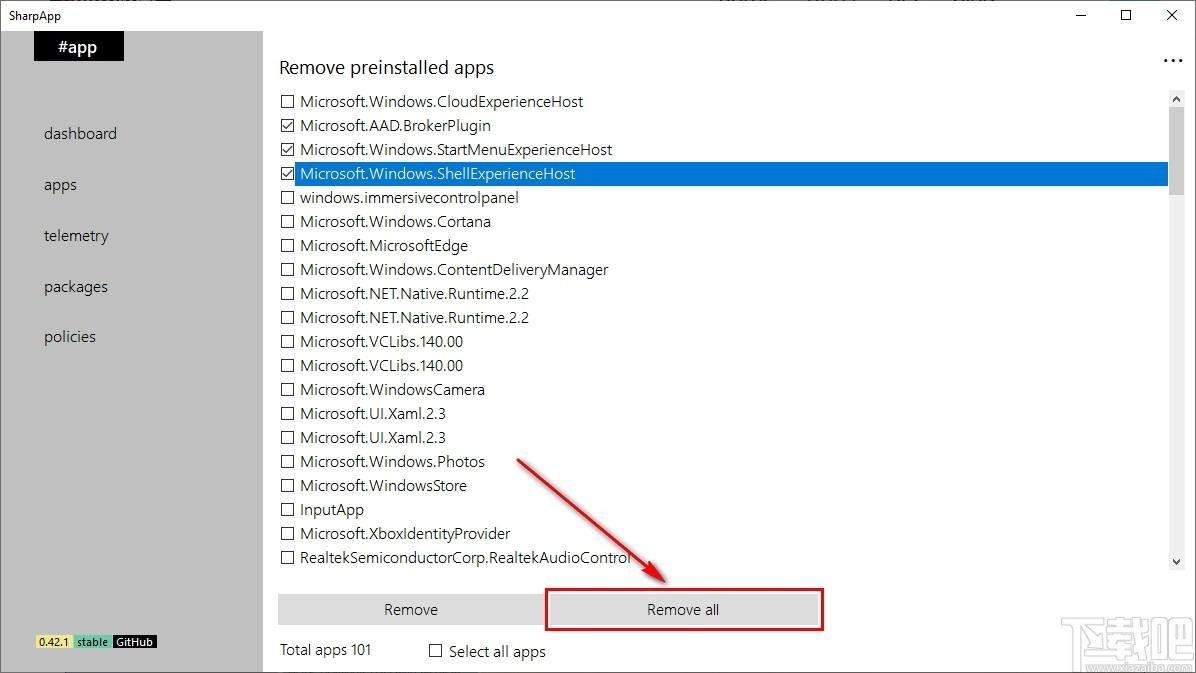This screenshot has width=1196, height=673.
Task: Click the stable release badge
Action: coord(92,642)
